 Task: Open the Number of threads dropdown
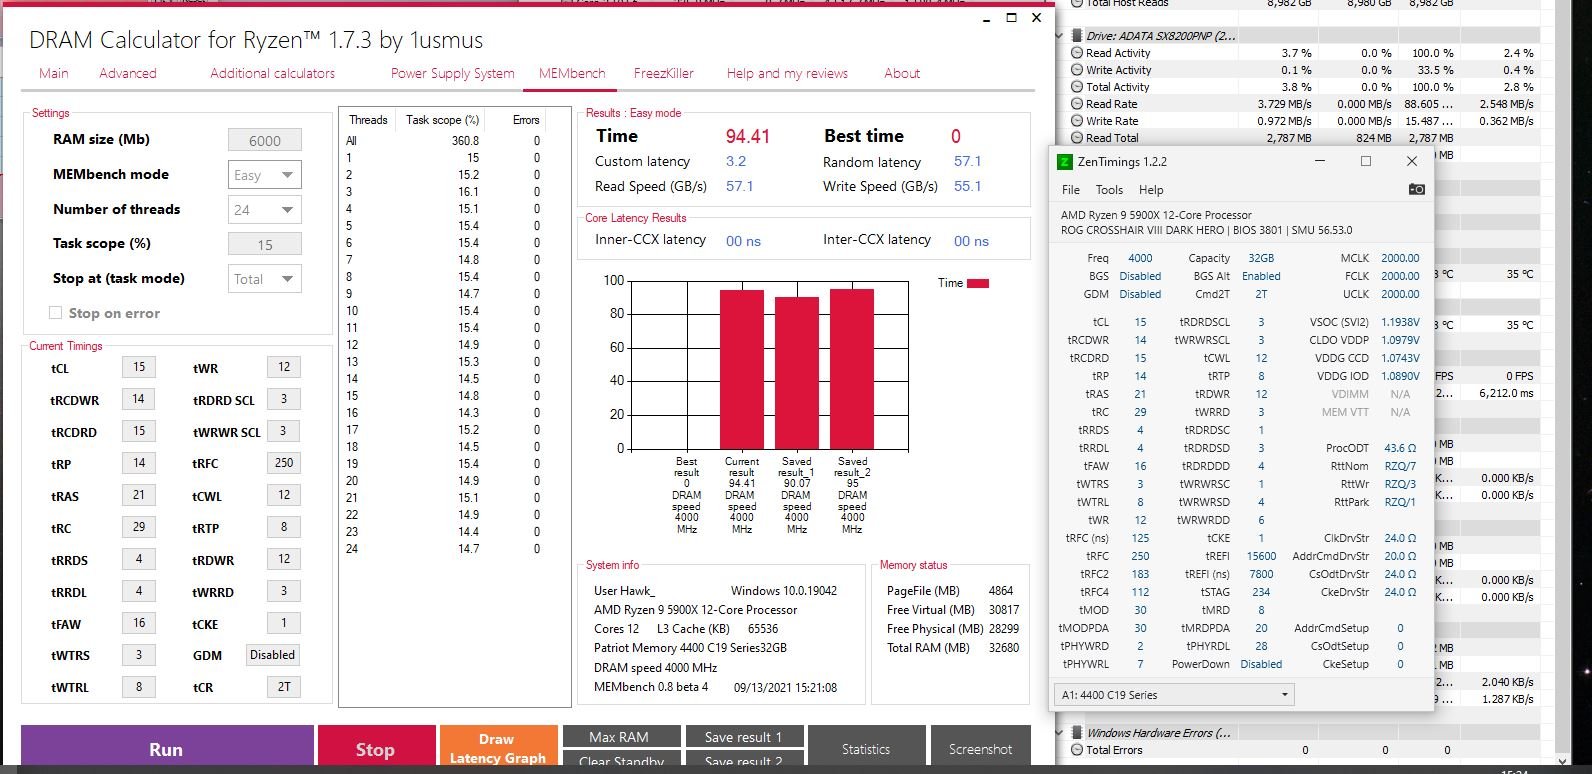pos(265,210)
